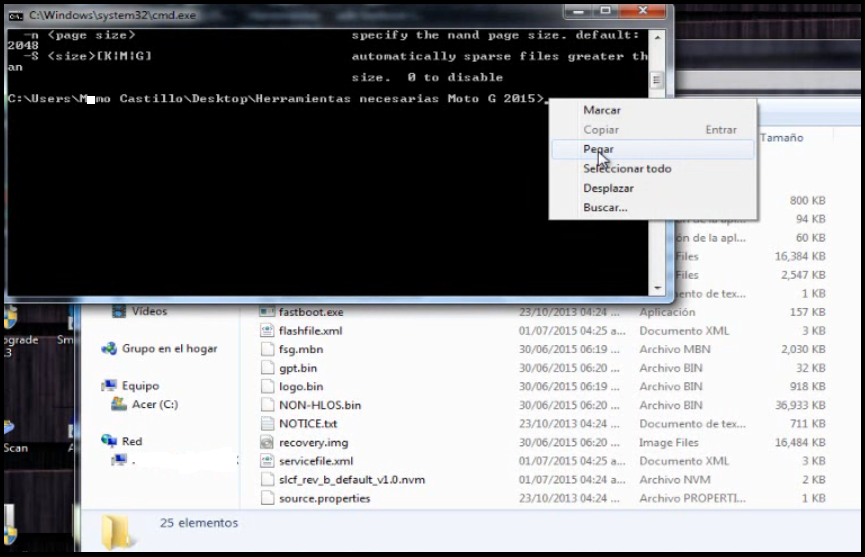Click Archivo MBN type of fsg.mbn
This screenshot has height=557, width=865.
[x=675, y=350]
